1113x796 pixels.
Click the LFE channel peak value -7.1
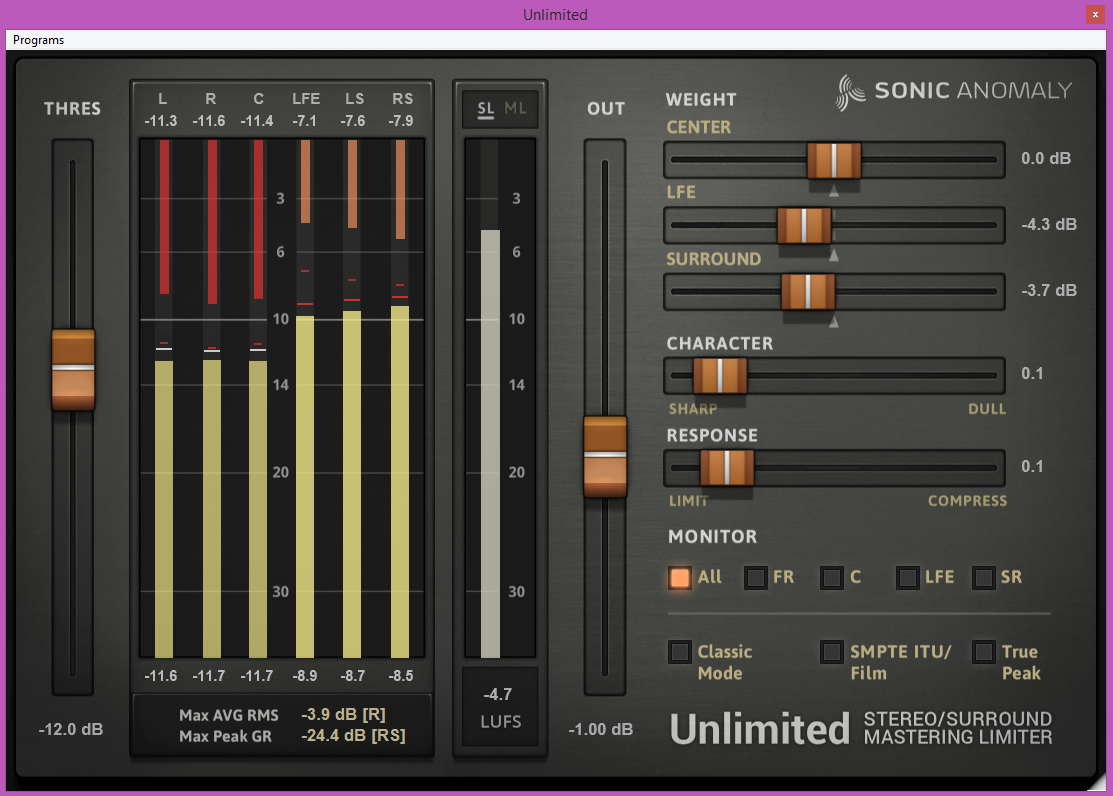pyautogui.click(x=305, y=121)
